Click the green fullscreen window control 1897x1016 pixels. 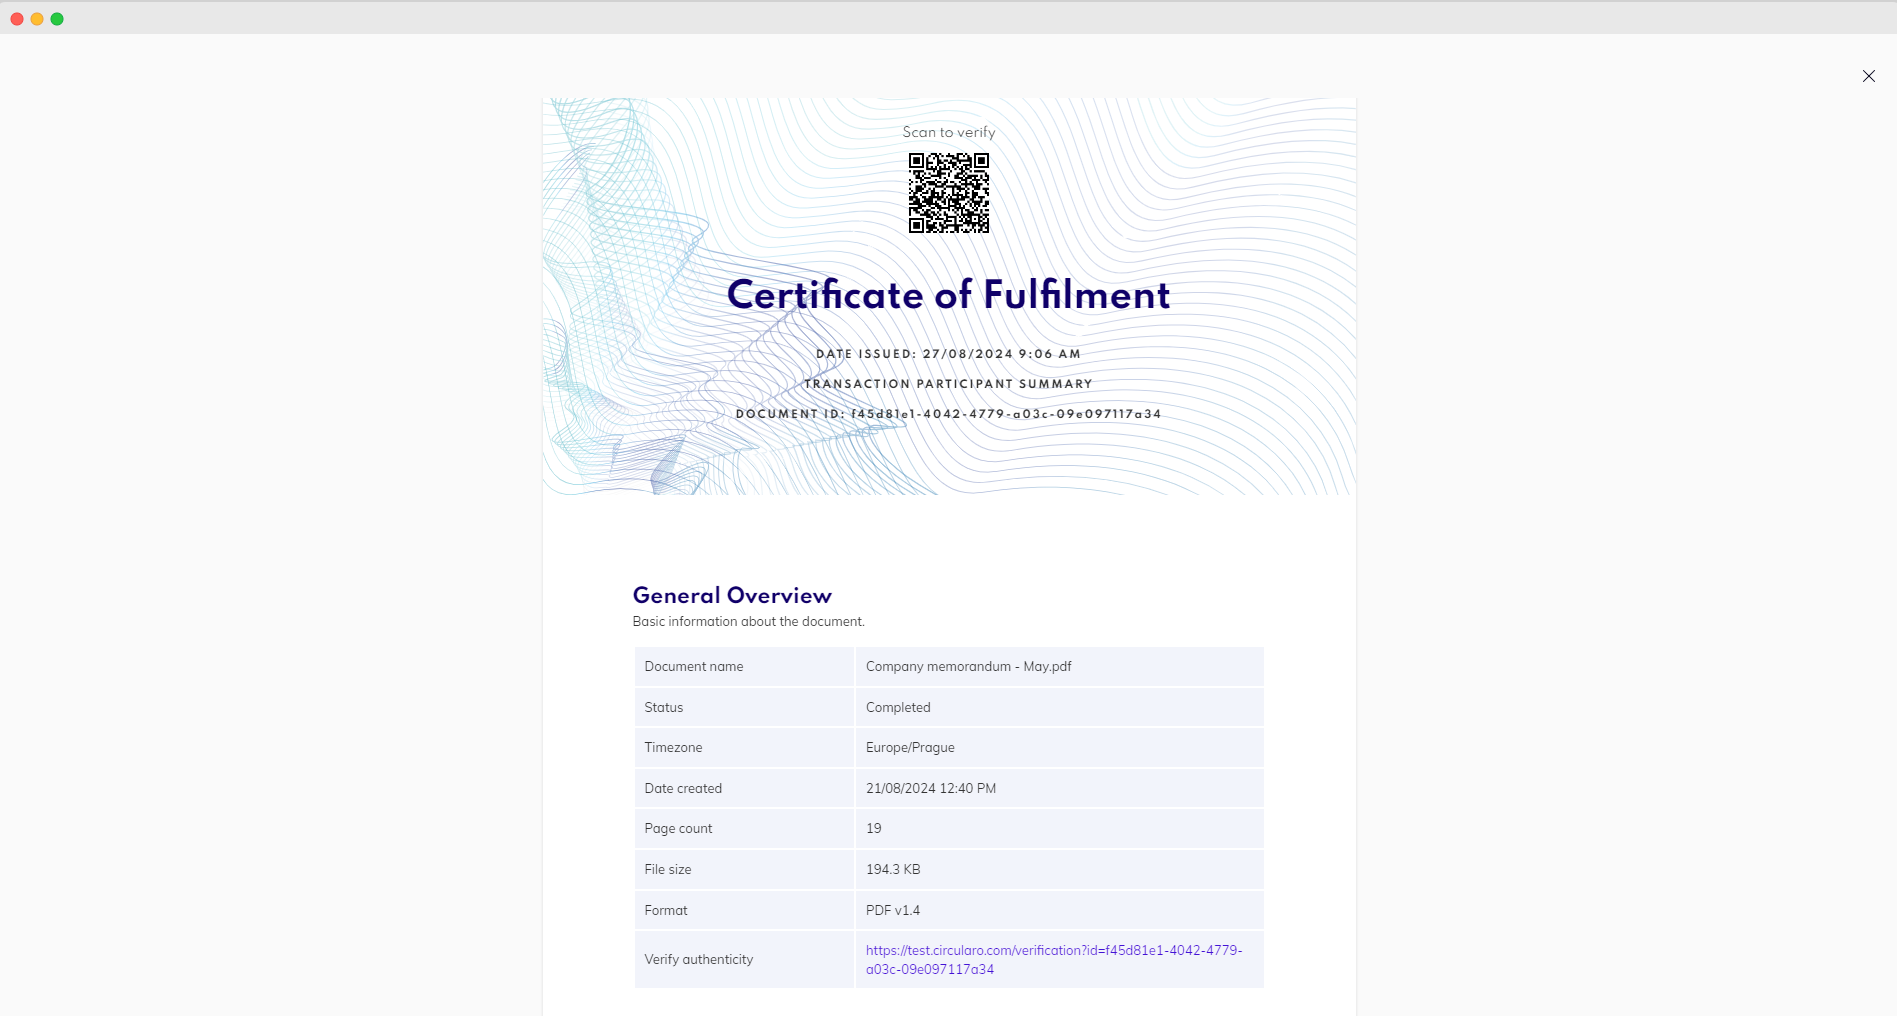57,17
